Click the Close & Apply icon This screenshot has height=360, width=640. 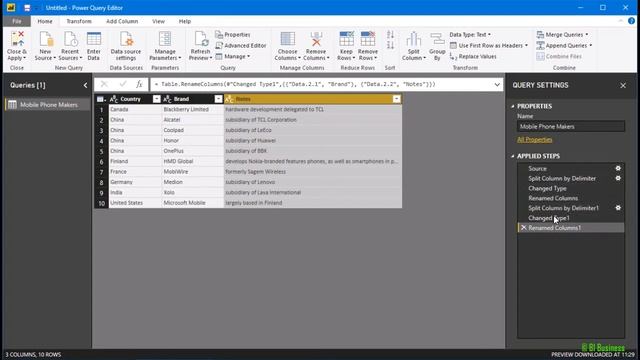[x=17, y=40]
